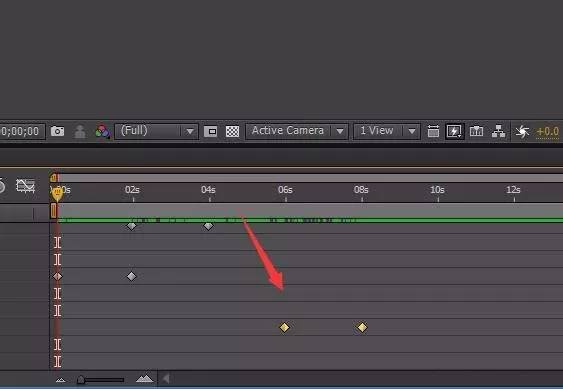
Task: Click the Timeline button icon in viewer bar
Action: point(476,131)
